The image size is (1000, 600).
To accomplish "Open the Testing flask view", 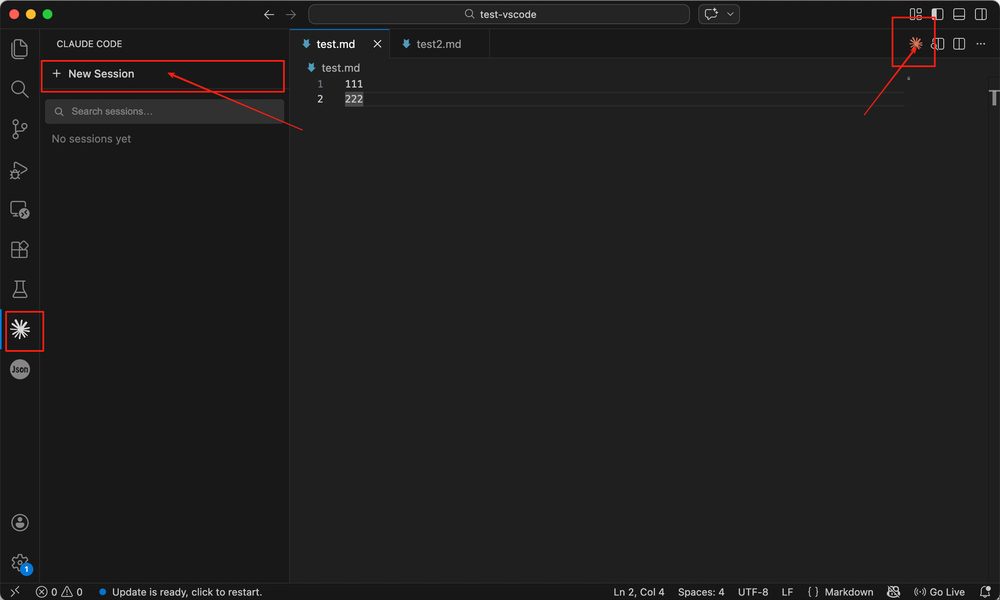I will tap(19, 290).
